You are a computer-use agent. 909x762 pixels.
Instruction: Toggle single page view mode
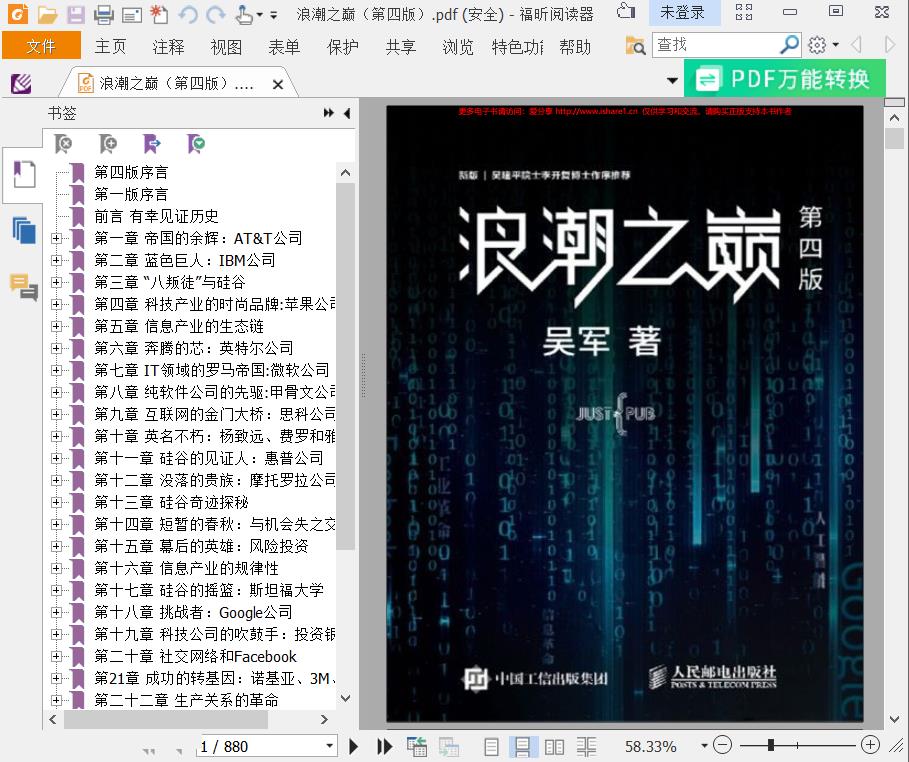coord(492,747)
